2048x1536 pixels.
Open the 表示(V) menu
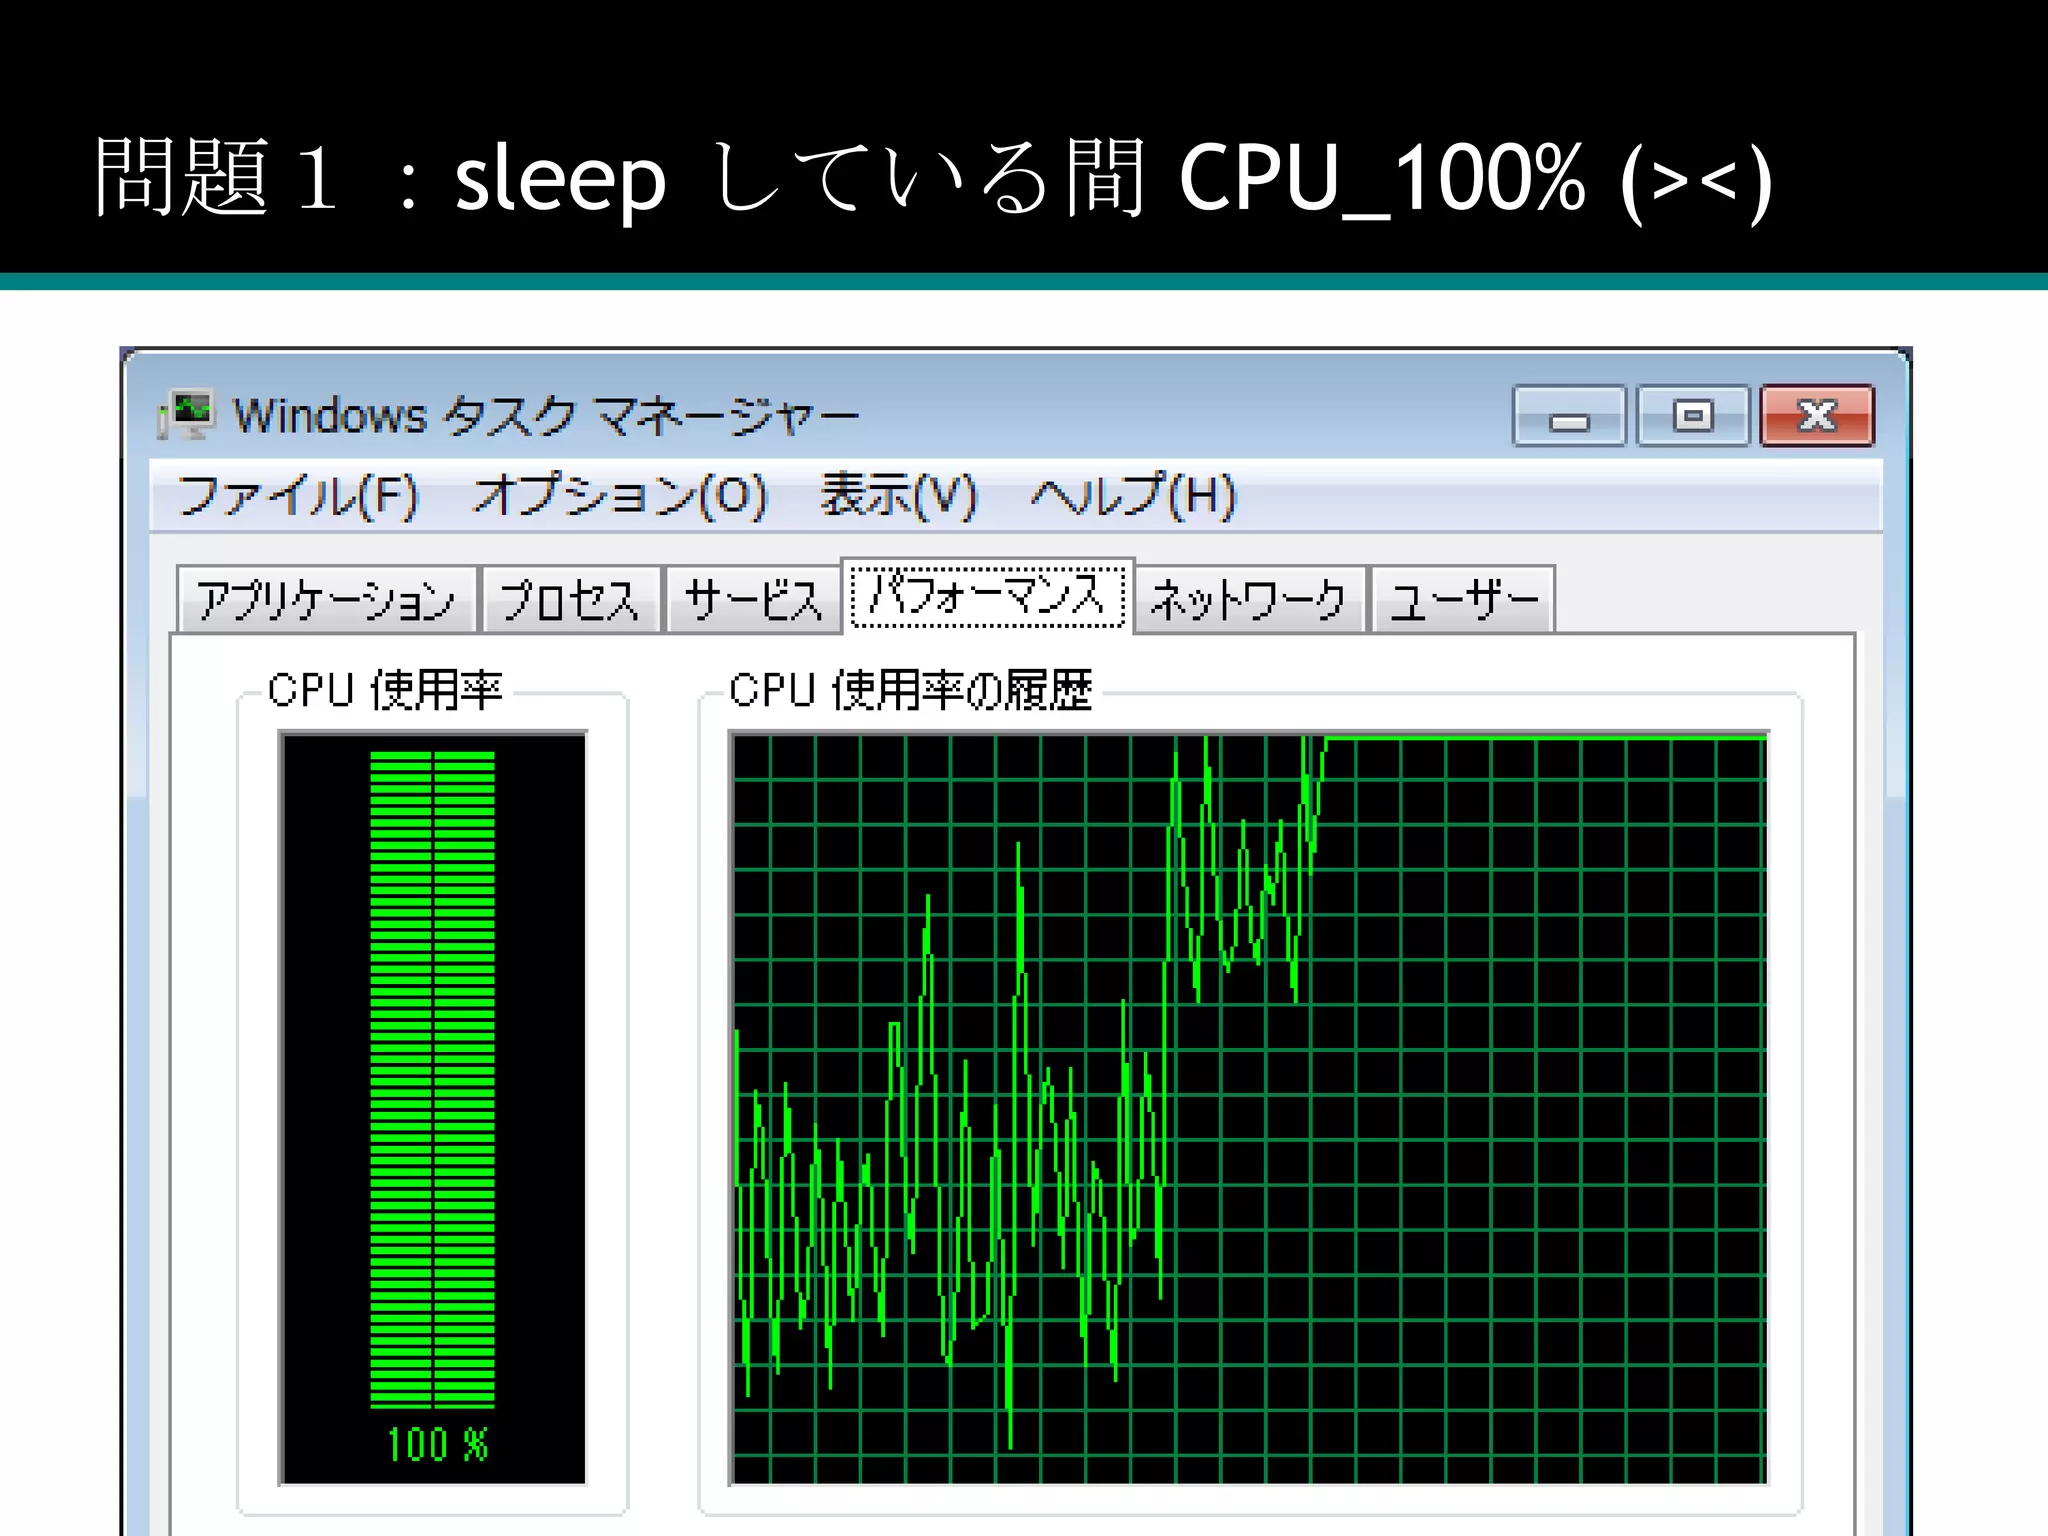point(898,496)
